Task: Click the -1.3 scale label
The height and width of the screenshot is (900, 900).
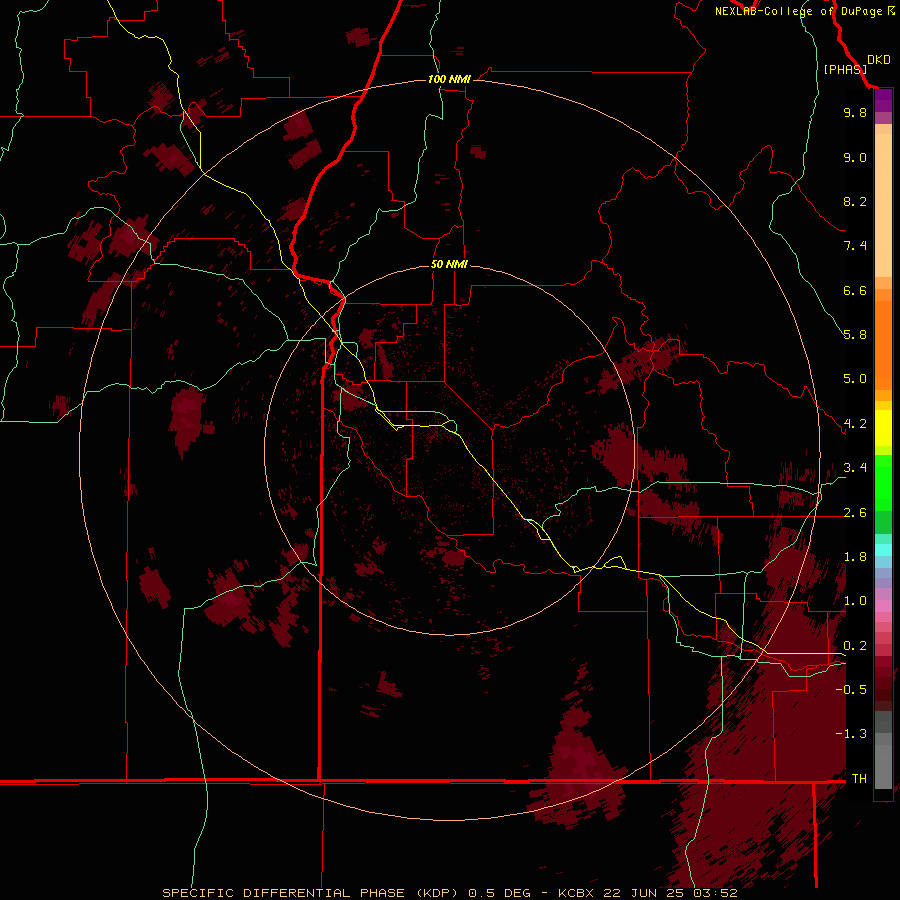Action: [x=851, y=734]
